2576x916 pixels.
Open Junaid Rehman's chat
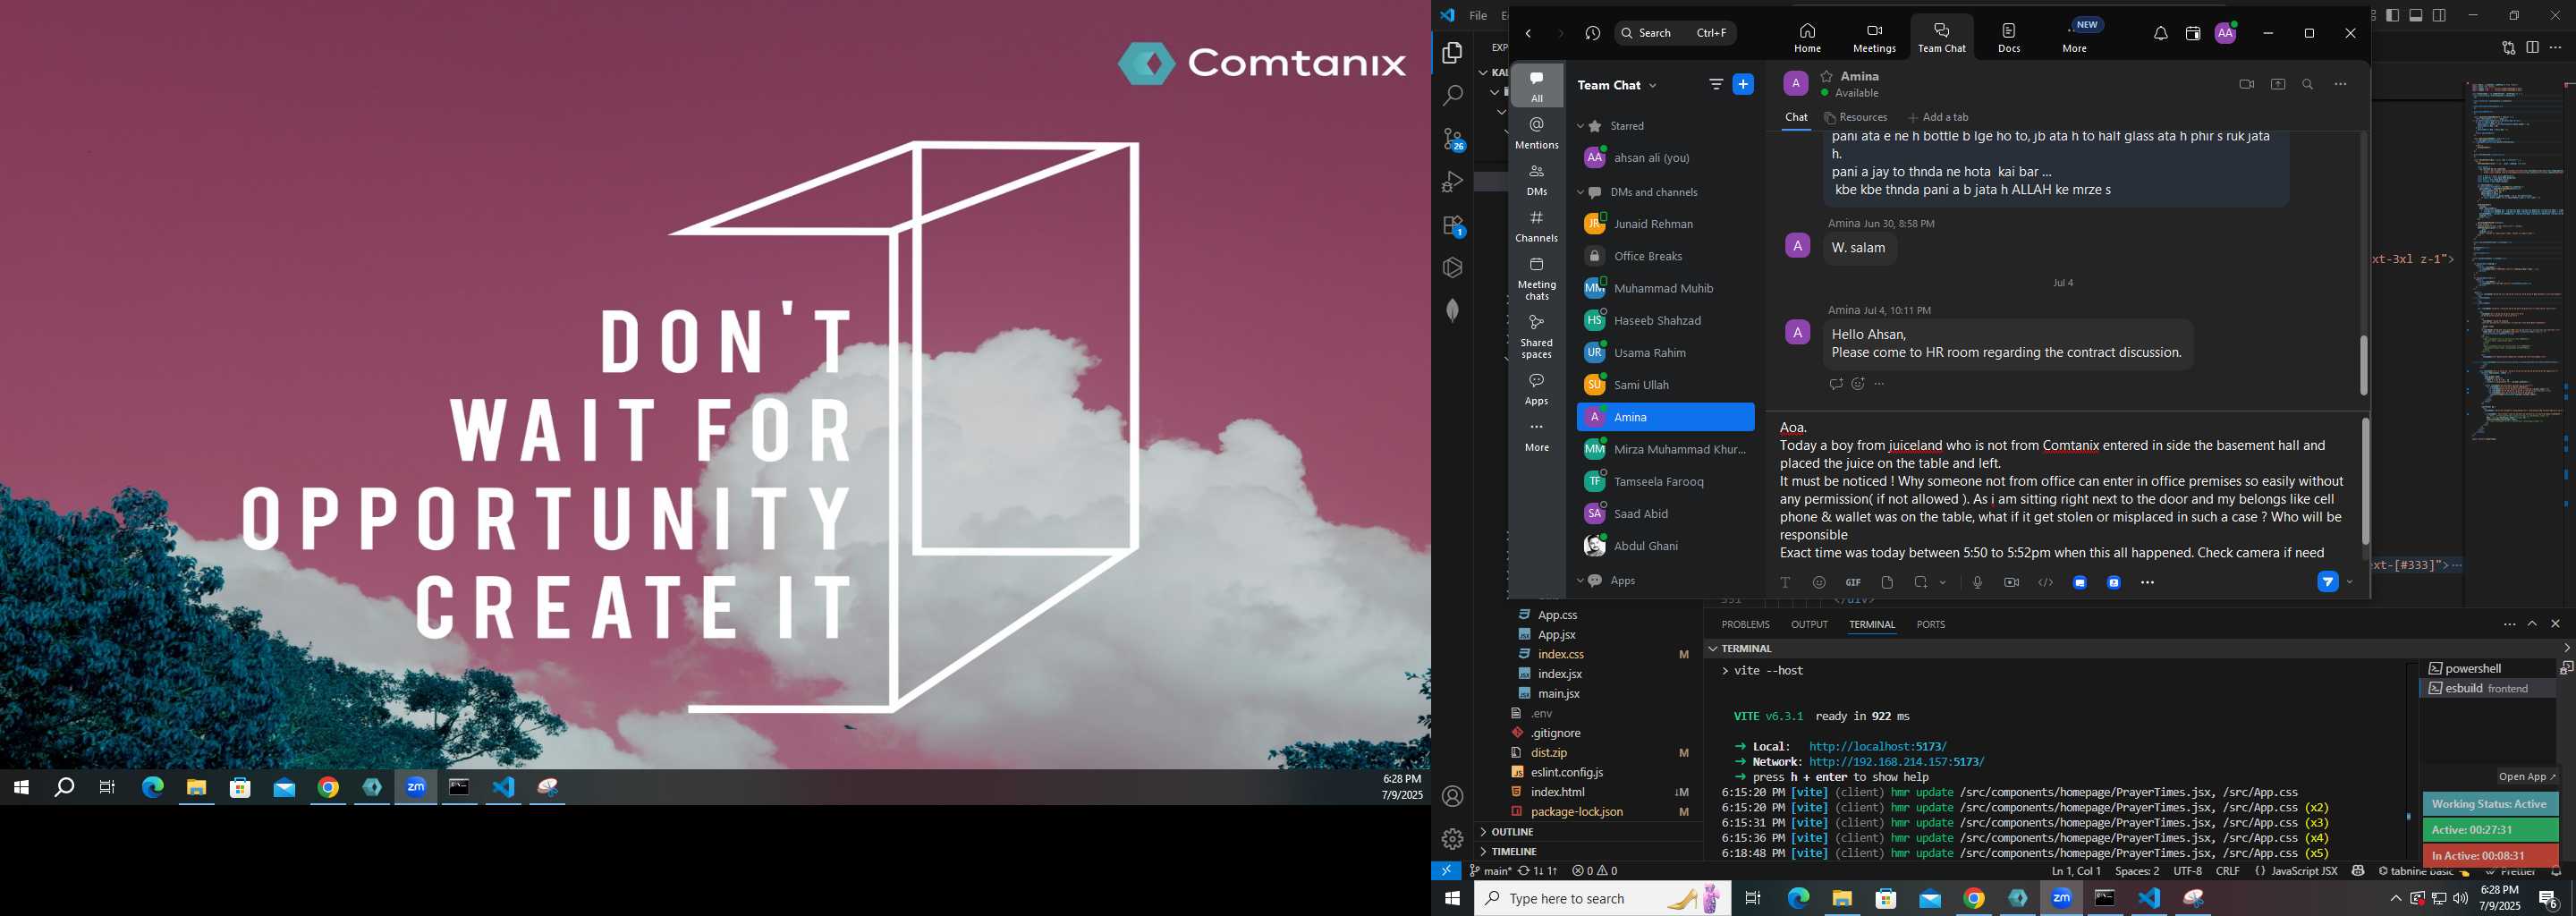(1666, 224)
